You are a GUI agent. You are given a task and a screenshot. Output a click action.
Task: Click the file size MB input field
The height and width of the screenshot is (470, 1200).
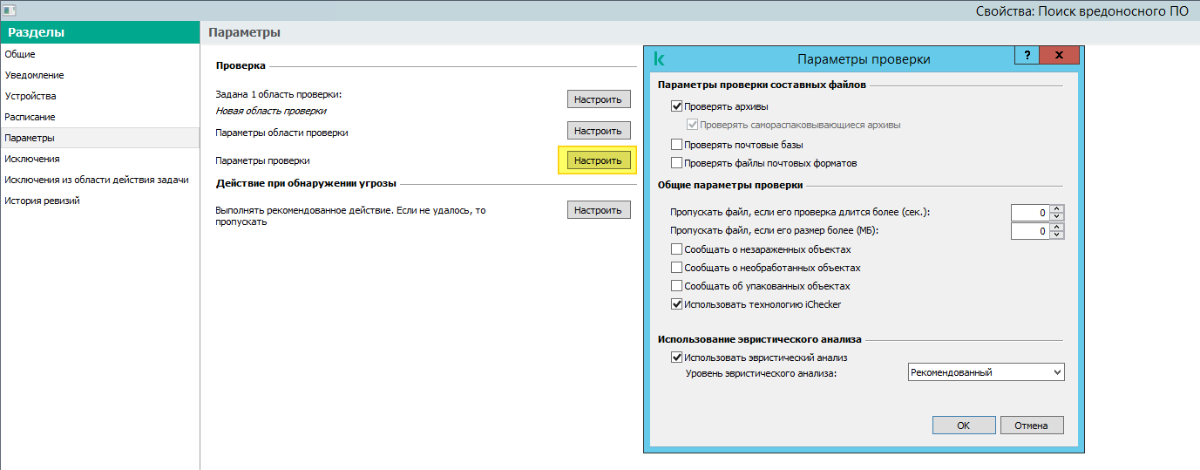click(1030, 231)
